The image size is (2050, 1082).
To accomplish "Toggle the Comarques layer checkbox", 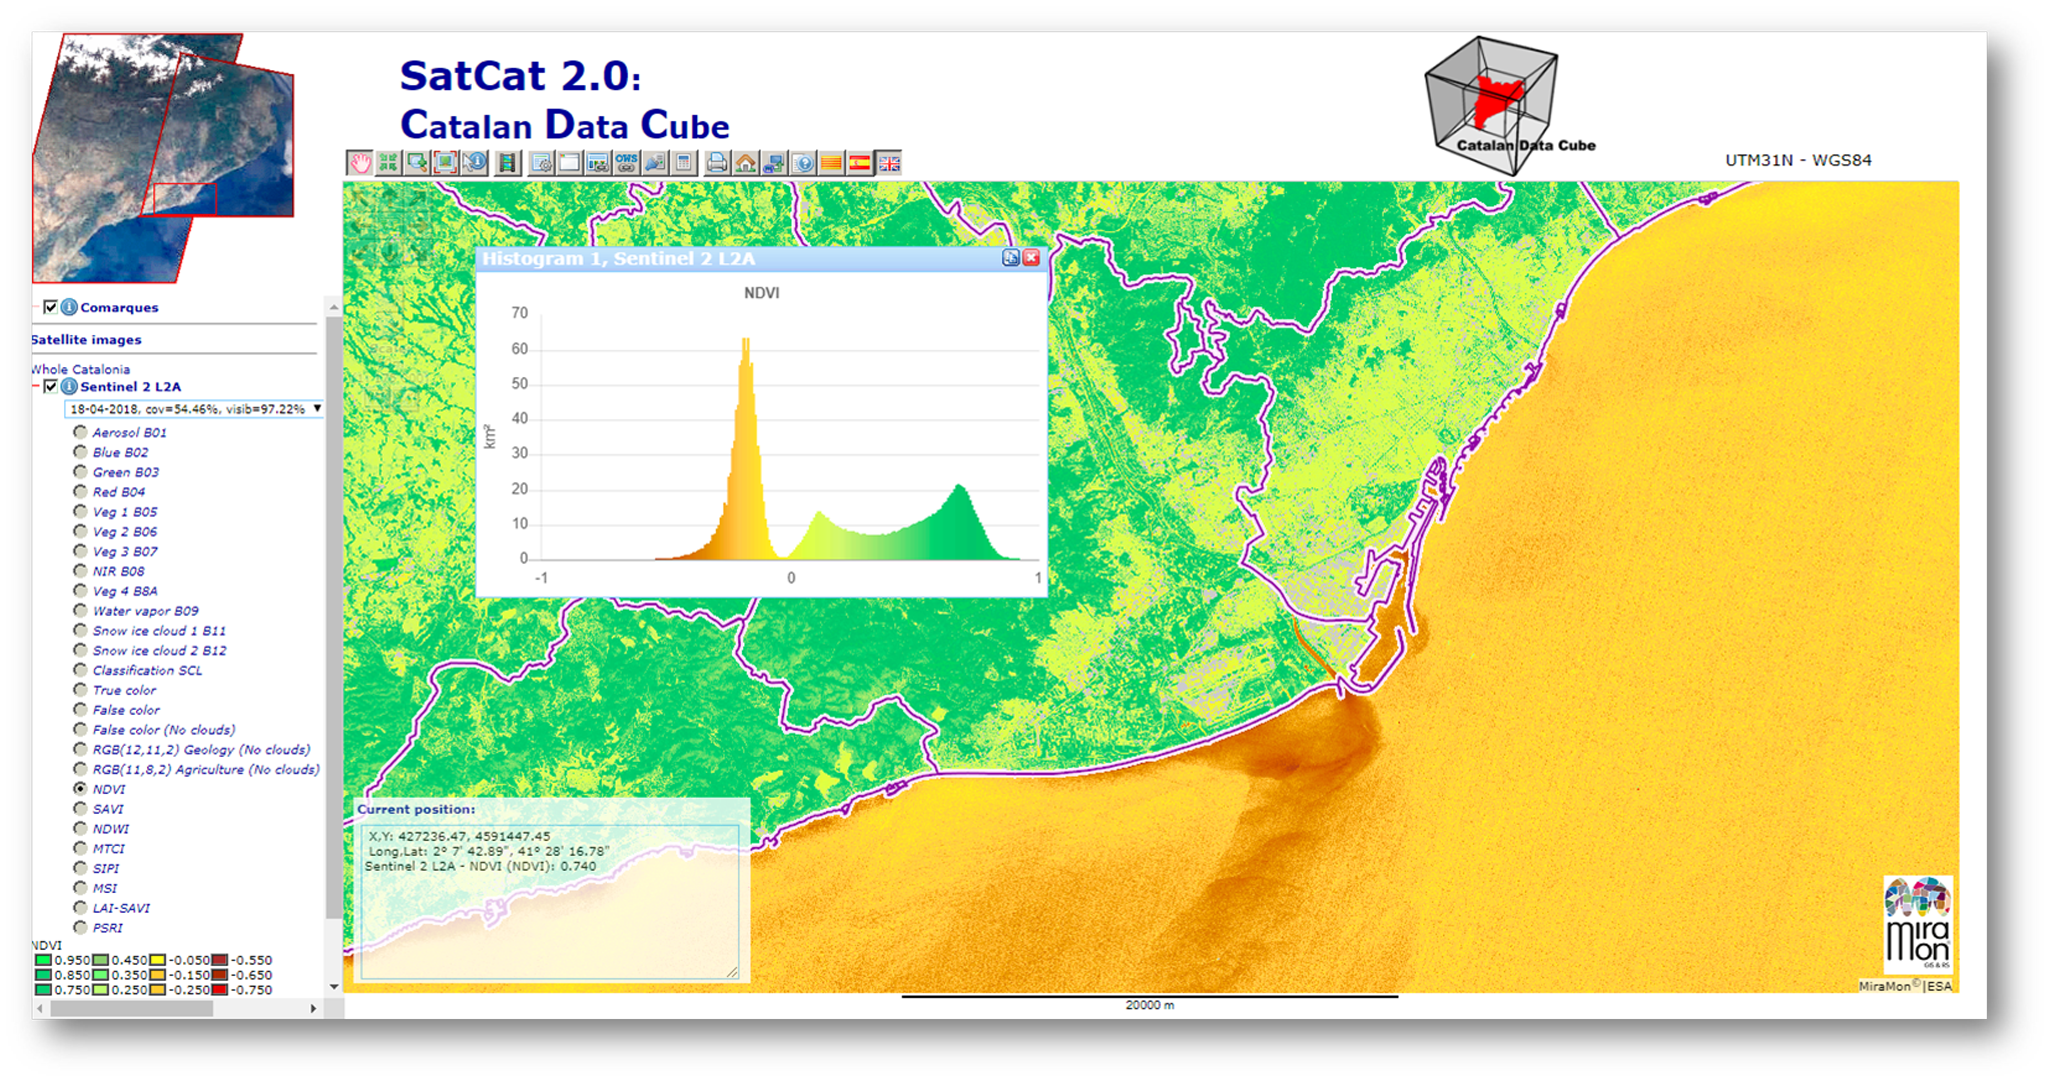I will coord(50,307).
